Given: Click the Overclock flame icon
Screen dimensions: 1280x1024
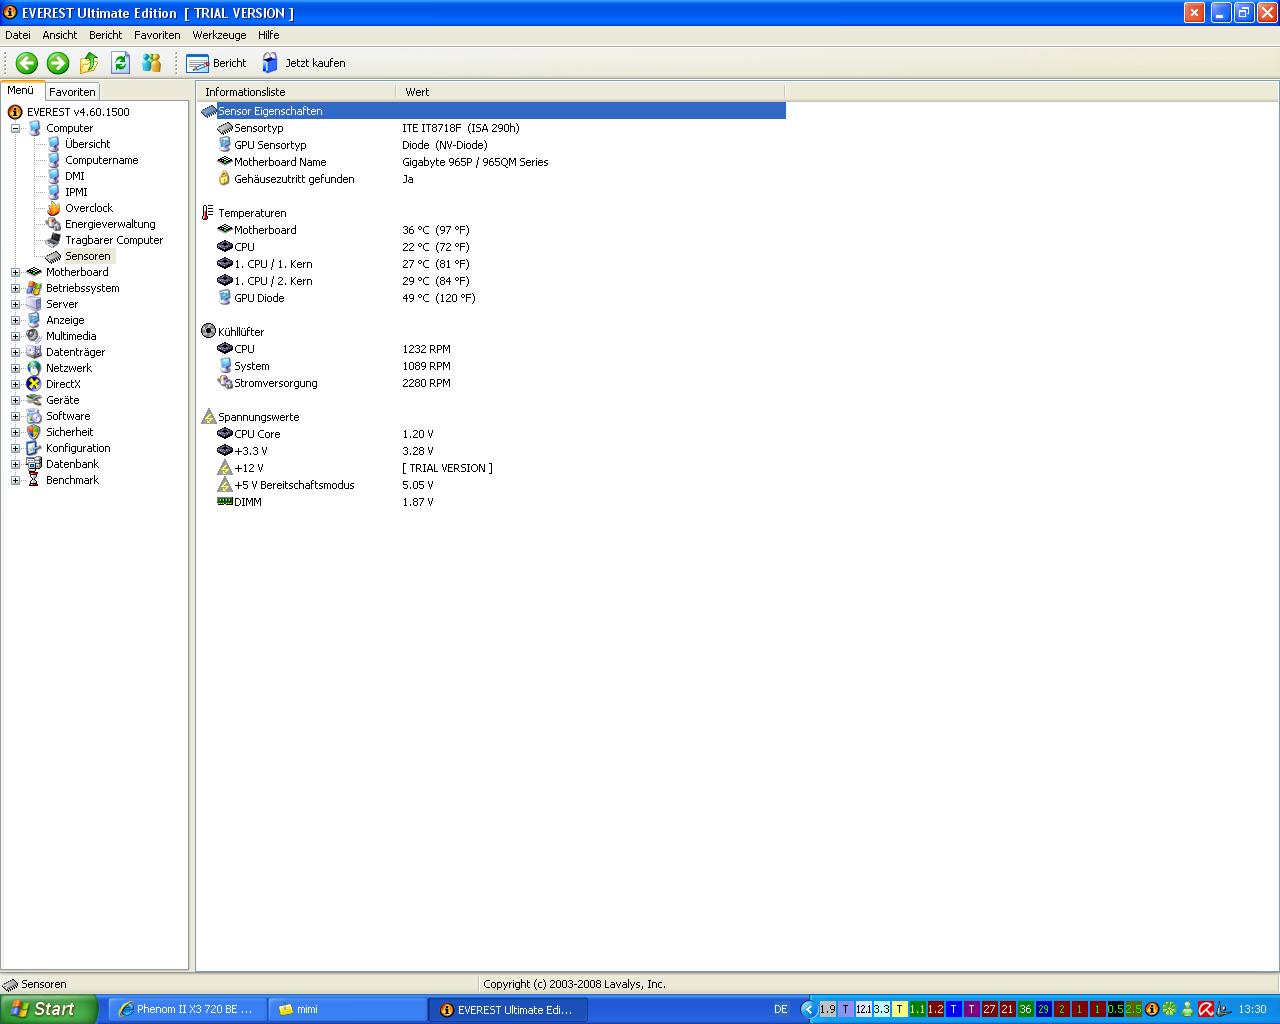Looking at the screenshot, I should click(54, 208).
